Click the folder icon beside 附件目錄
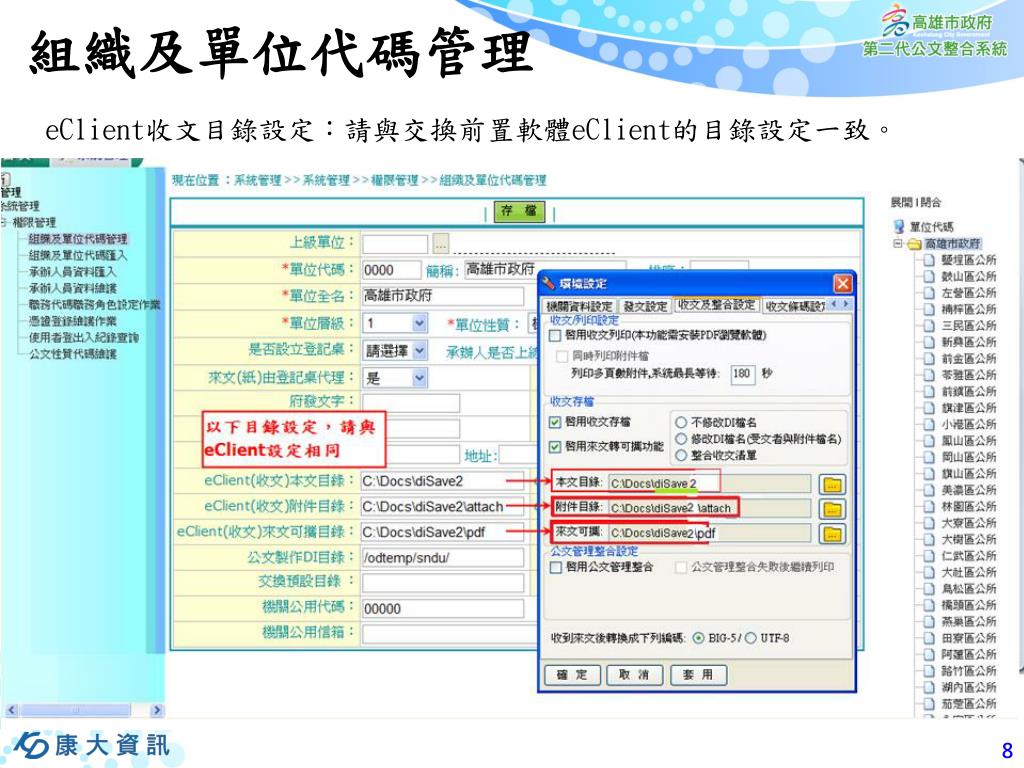The image size is (1024, 768). point(831,509)
